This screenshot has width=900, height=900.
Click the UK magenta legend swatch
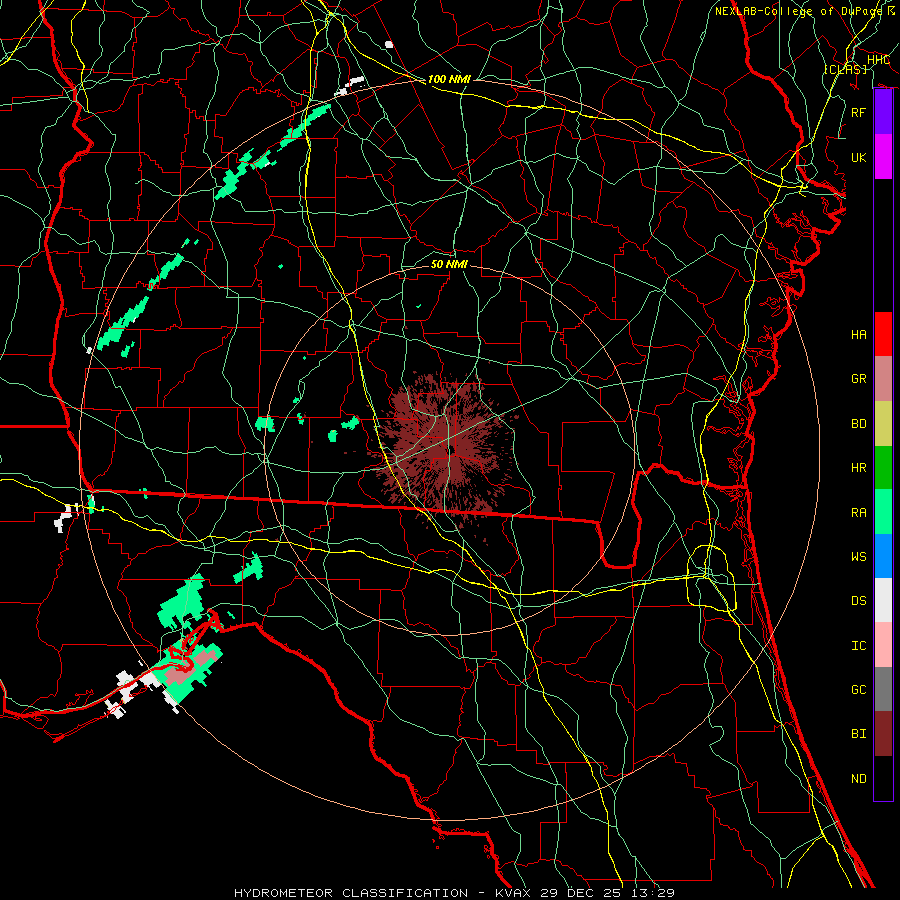[x=883, y=157]
